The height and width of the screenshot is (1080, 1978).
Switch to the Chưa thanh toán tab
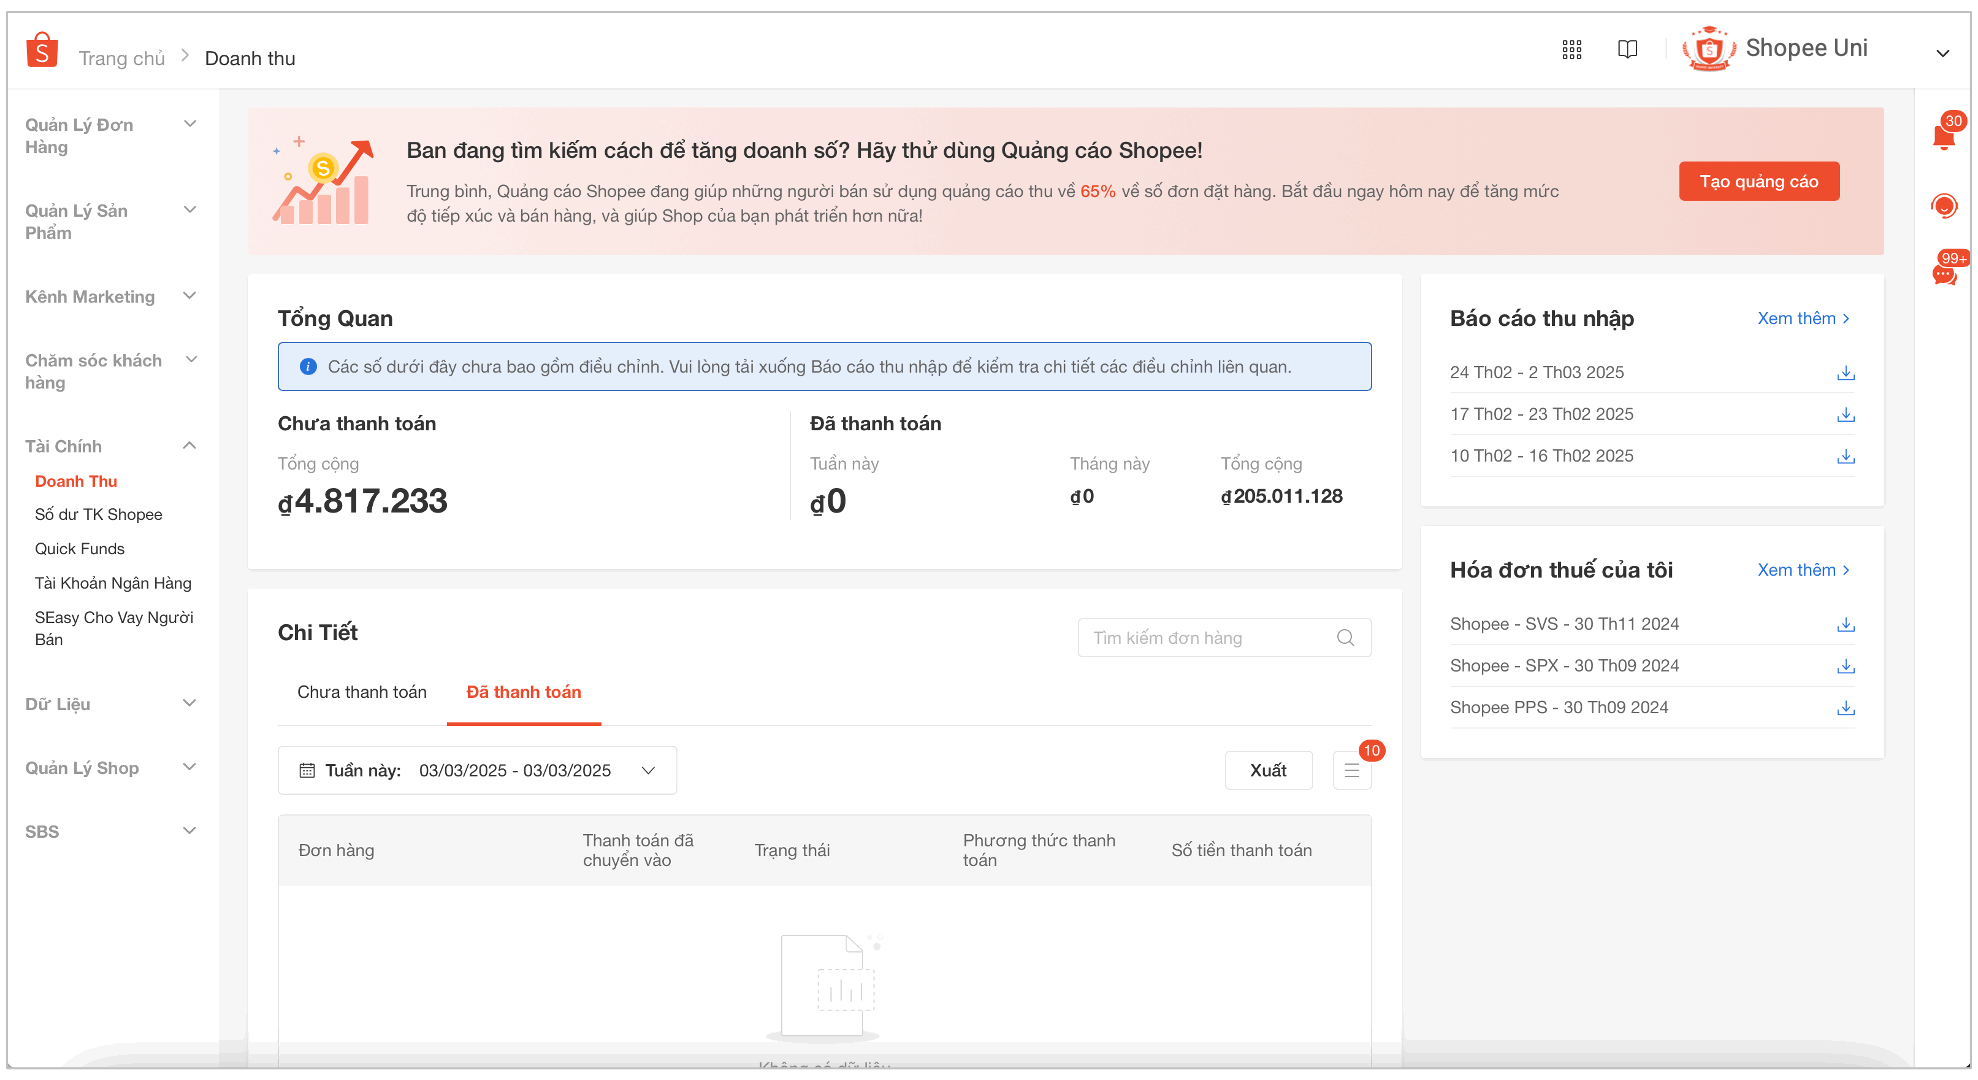362,692
